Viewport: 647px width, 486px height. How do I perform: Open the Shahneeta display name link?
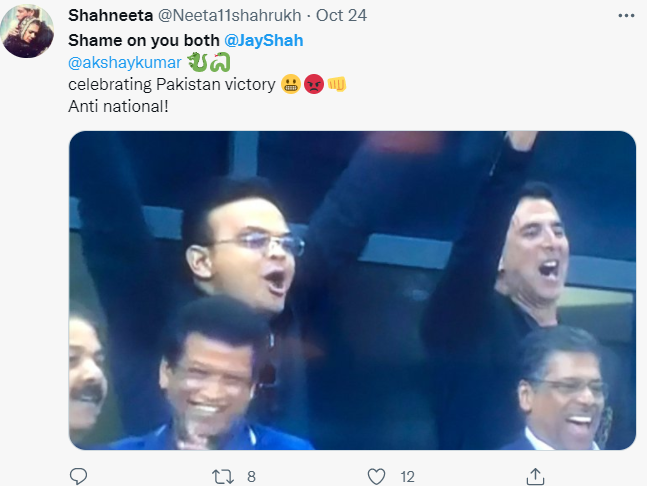(109, 17)
